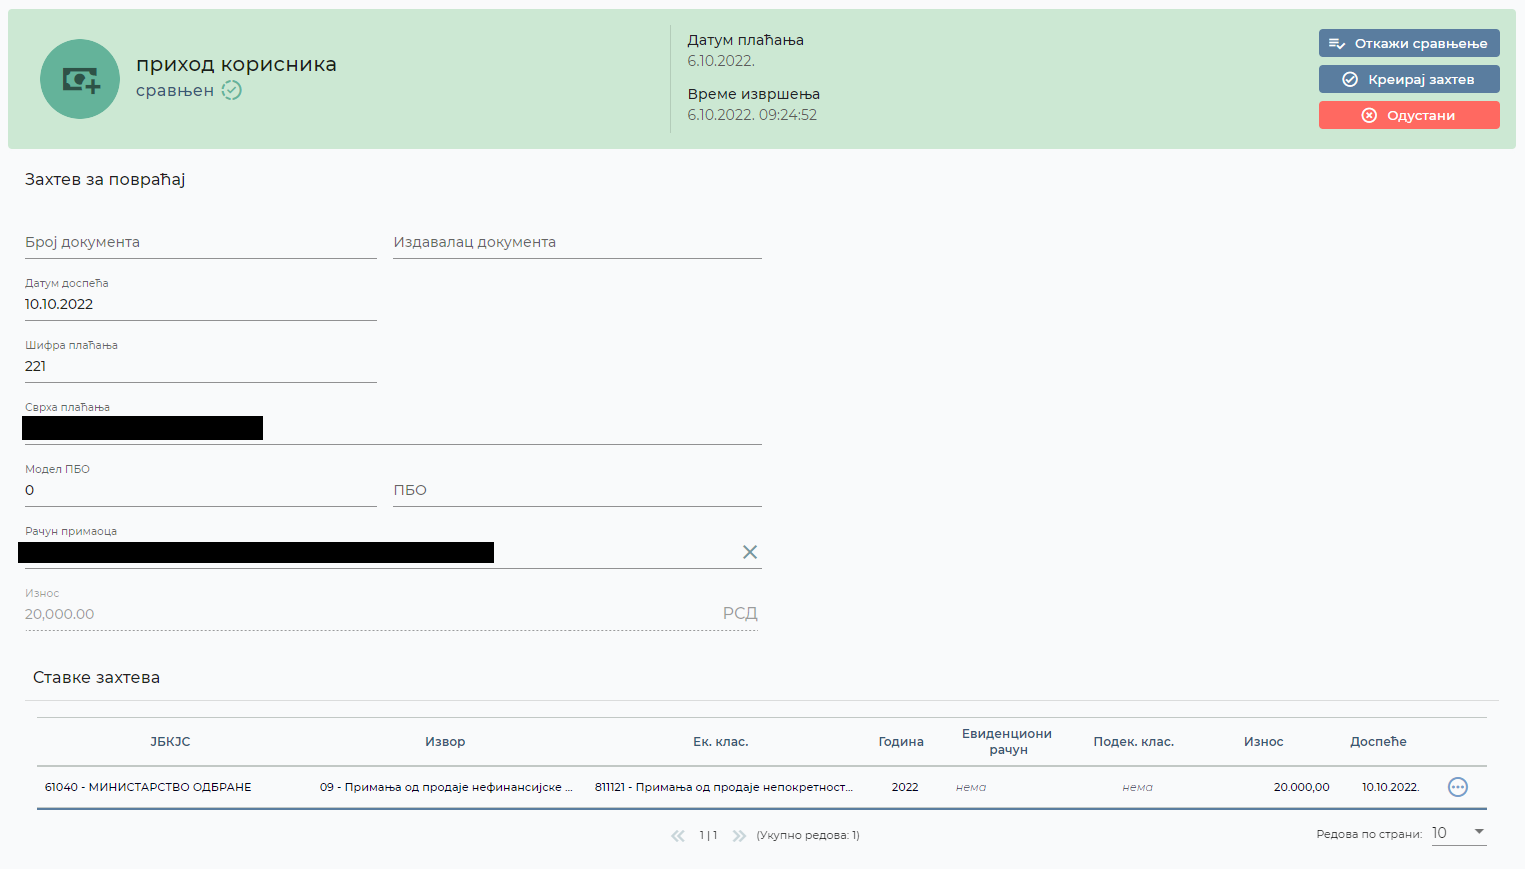Image resolution: width=1525 pixels, height=869 pixels.
Task: Click the Захтев за повраћај heading
Action: 105,180
